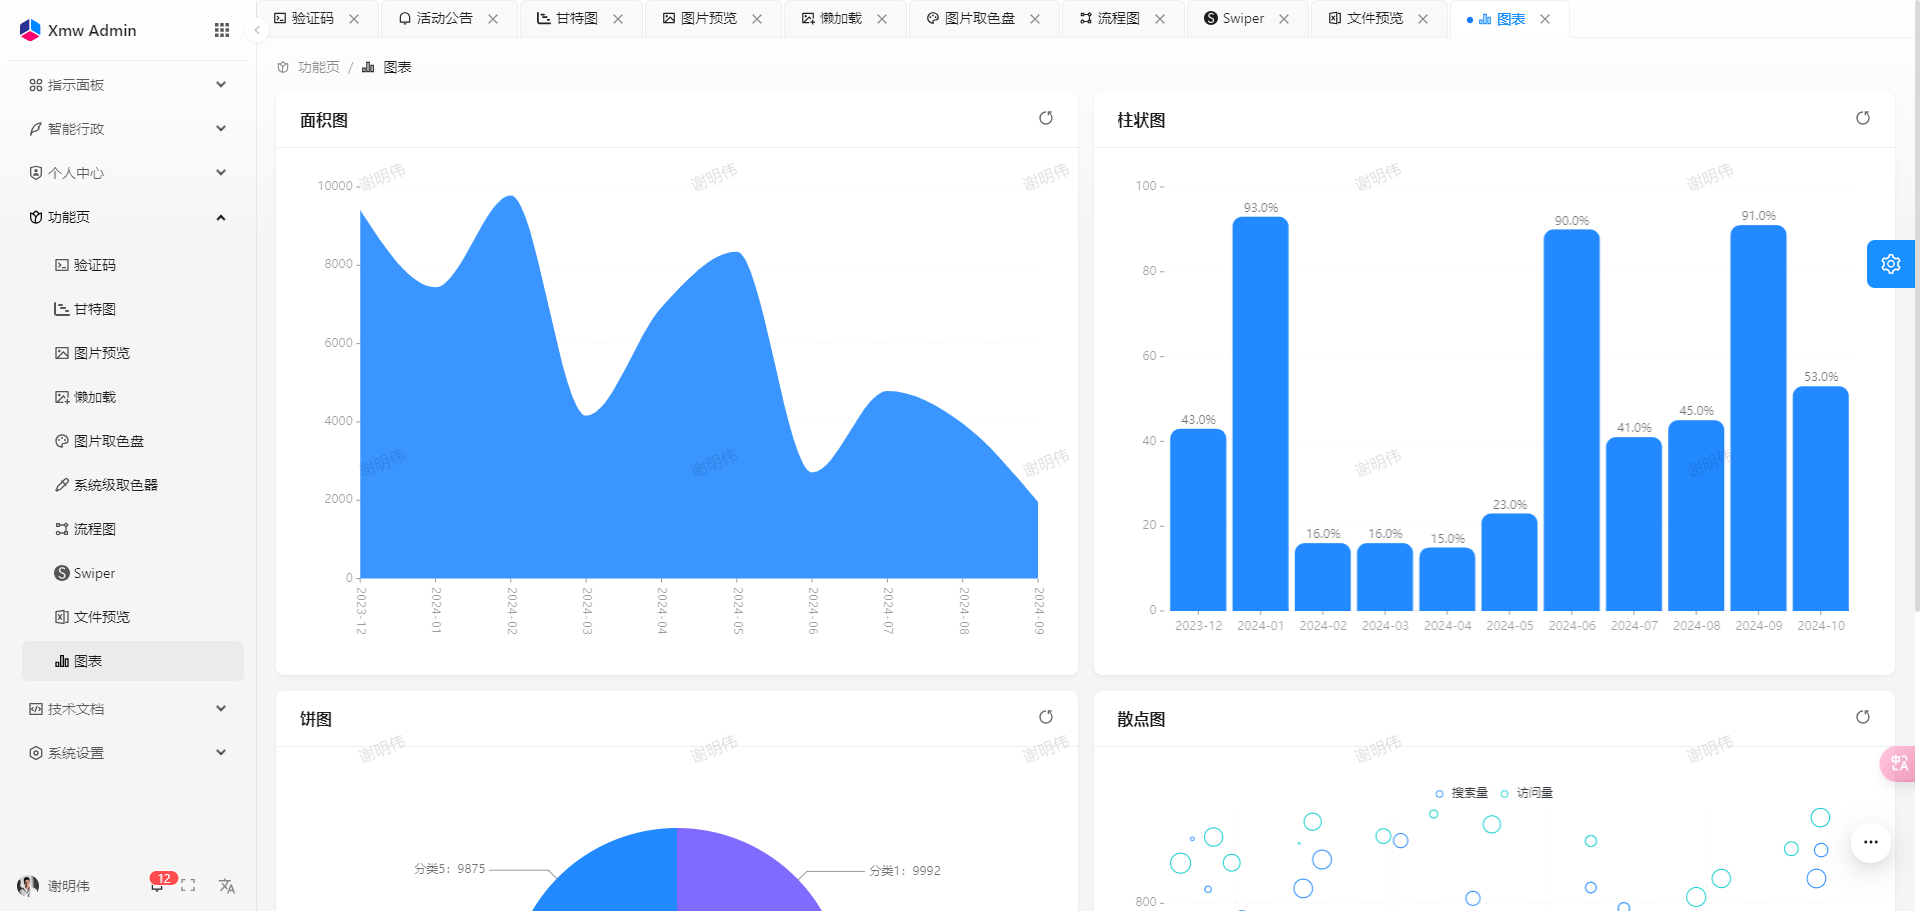Click the 90.0% bar for 2024-06
The image size is (1920, 911).
pos(1572,420)
